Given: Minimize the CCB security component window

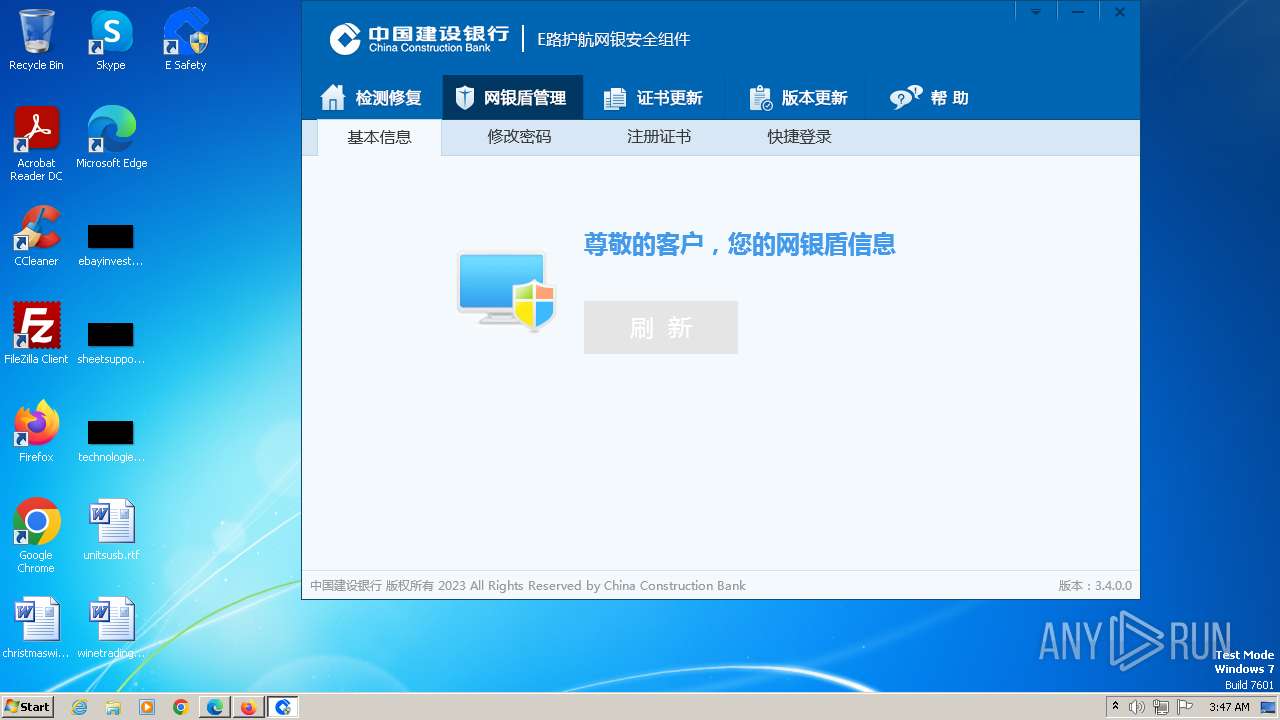Looking at the screenshot, I should coord(1078,12).
